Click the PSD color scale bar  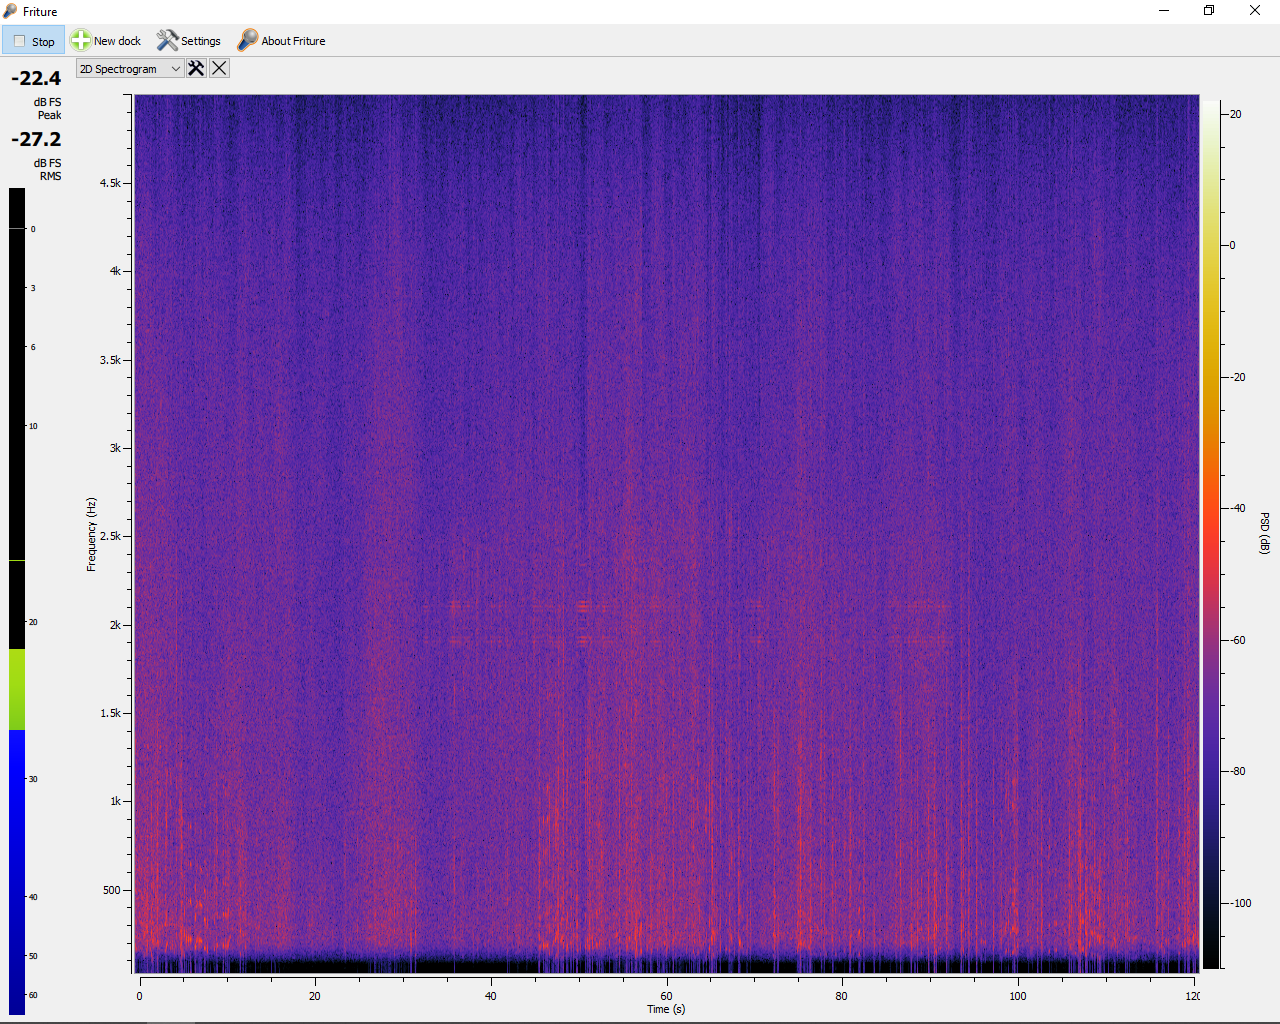(1211, 535)
